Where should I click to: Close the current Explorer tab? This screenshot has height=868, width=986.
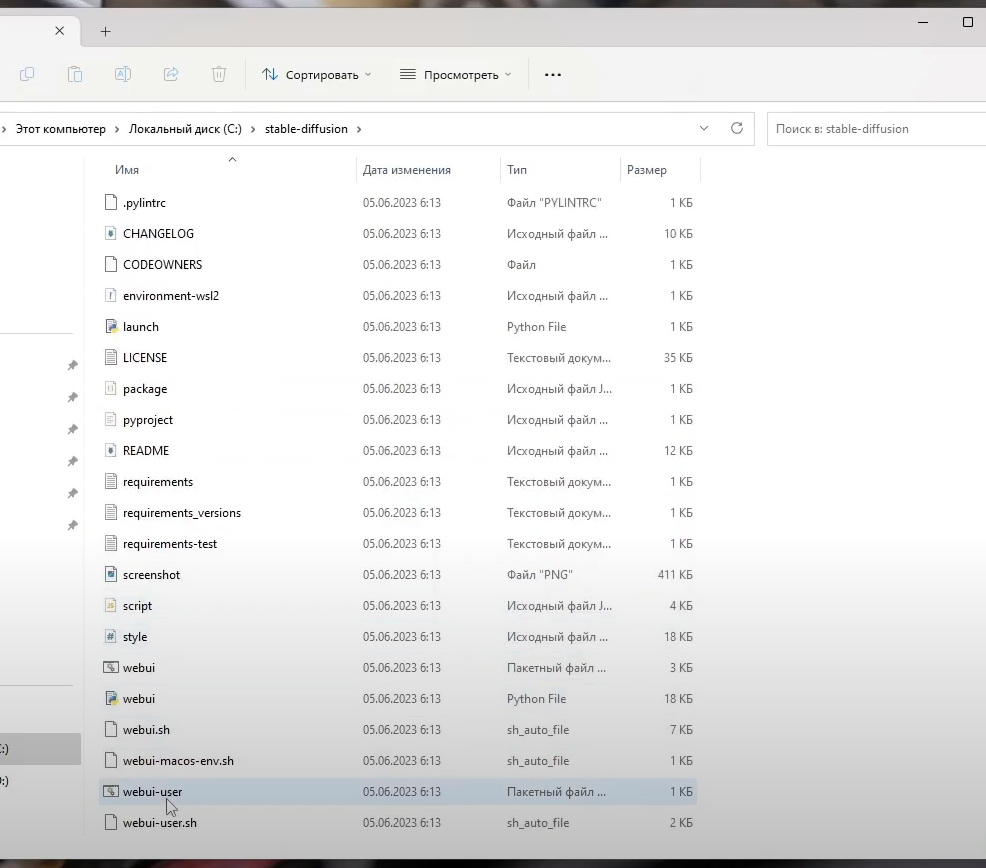click(60, 31)
